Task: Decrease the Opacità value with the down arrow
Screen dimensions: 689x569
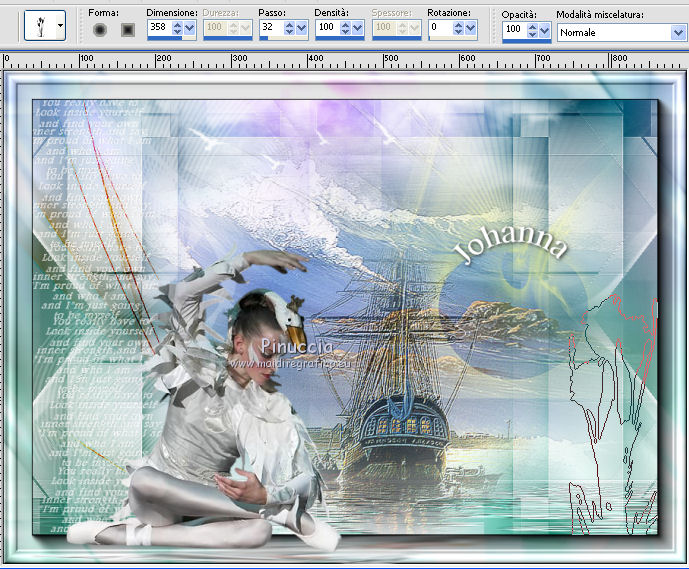Action: pyautogui.click(x=533, y=34)
